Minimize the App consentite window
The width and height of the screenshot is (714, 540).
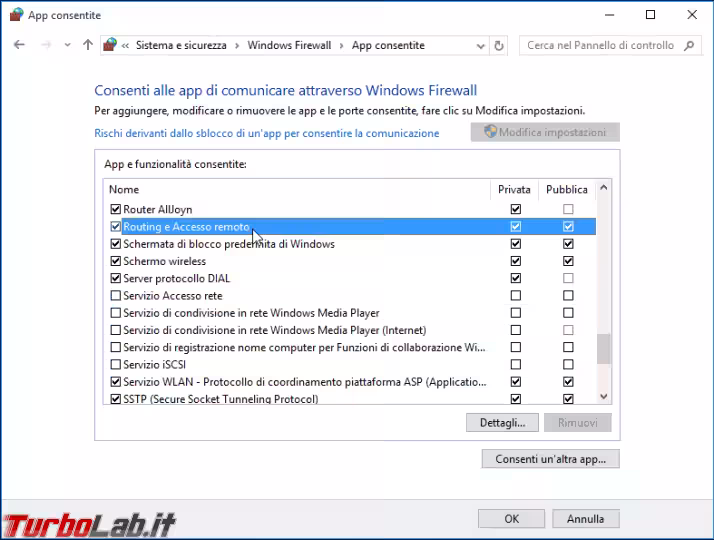(x=609, y=15)
